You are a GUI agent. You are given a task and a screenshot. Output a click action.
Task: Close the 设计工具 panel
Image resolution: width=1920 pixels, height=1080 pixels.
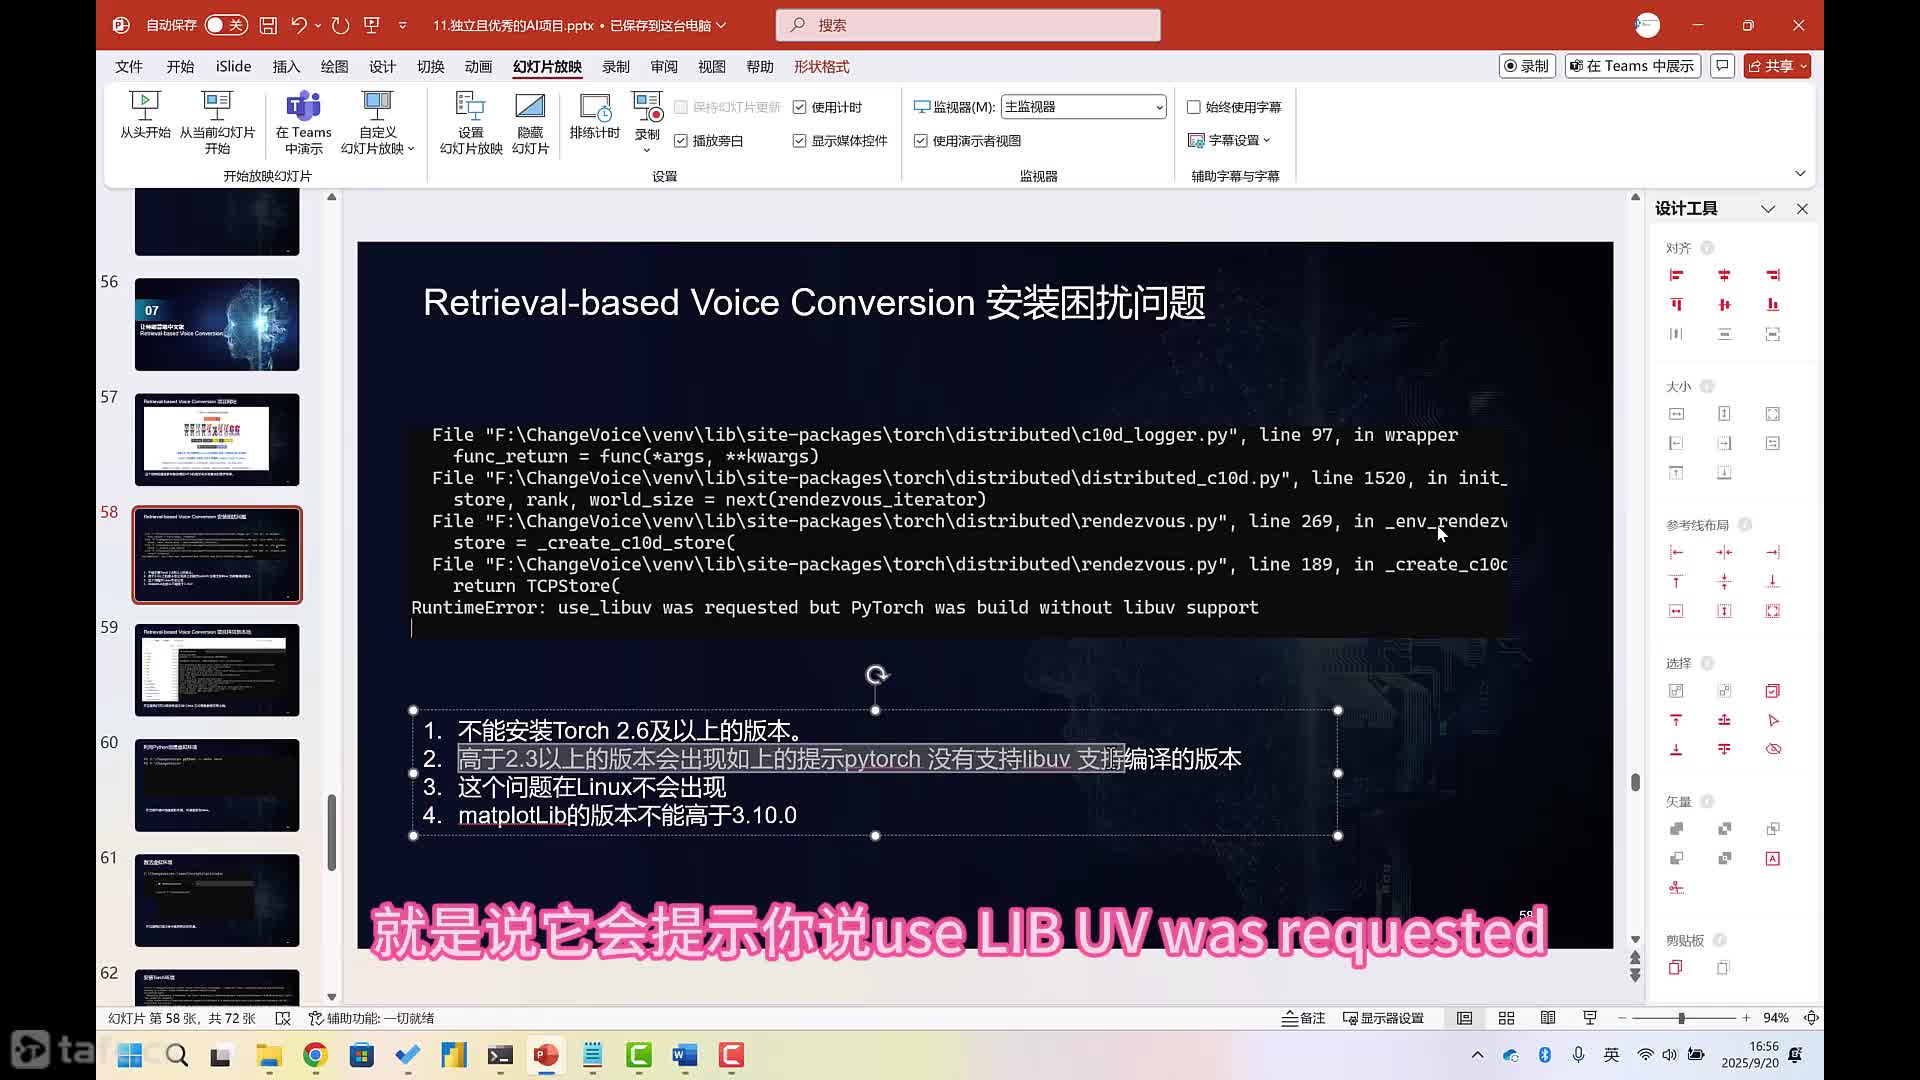(1802, 209)
